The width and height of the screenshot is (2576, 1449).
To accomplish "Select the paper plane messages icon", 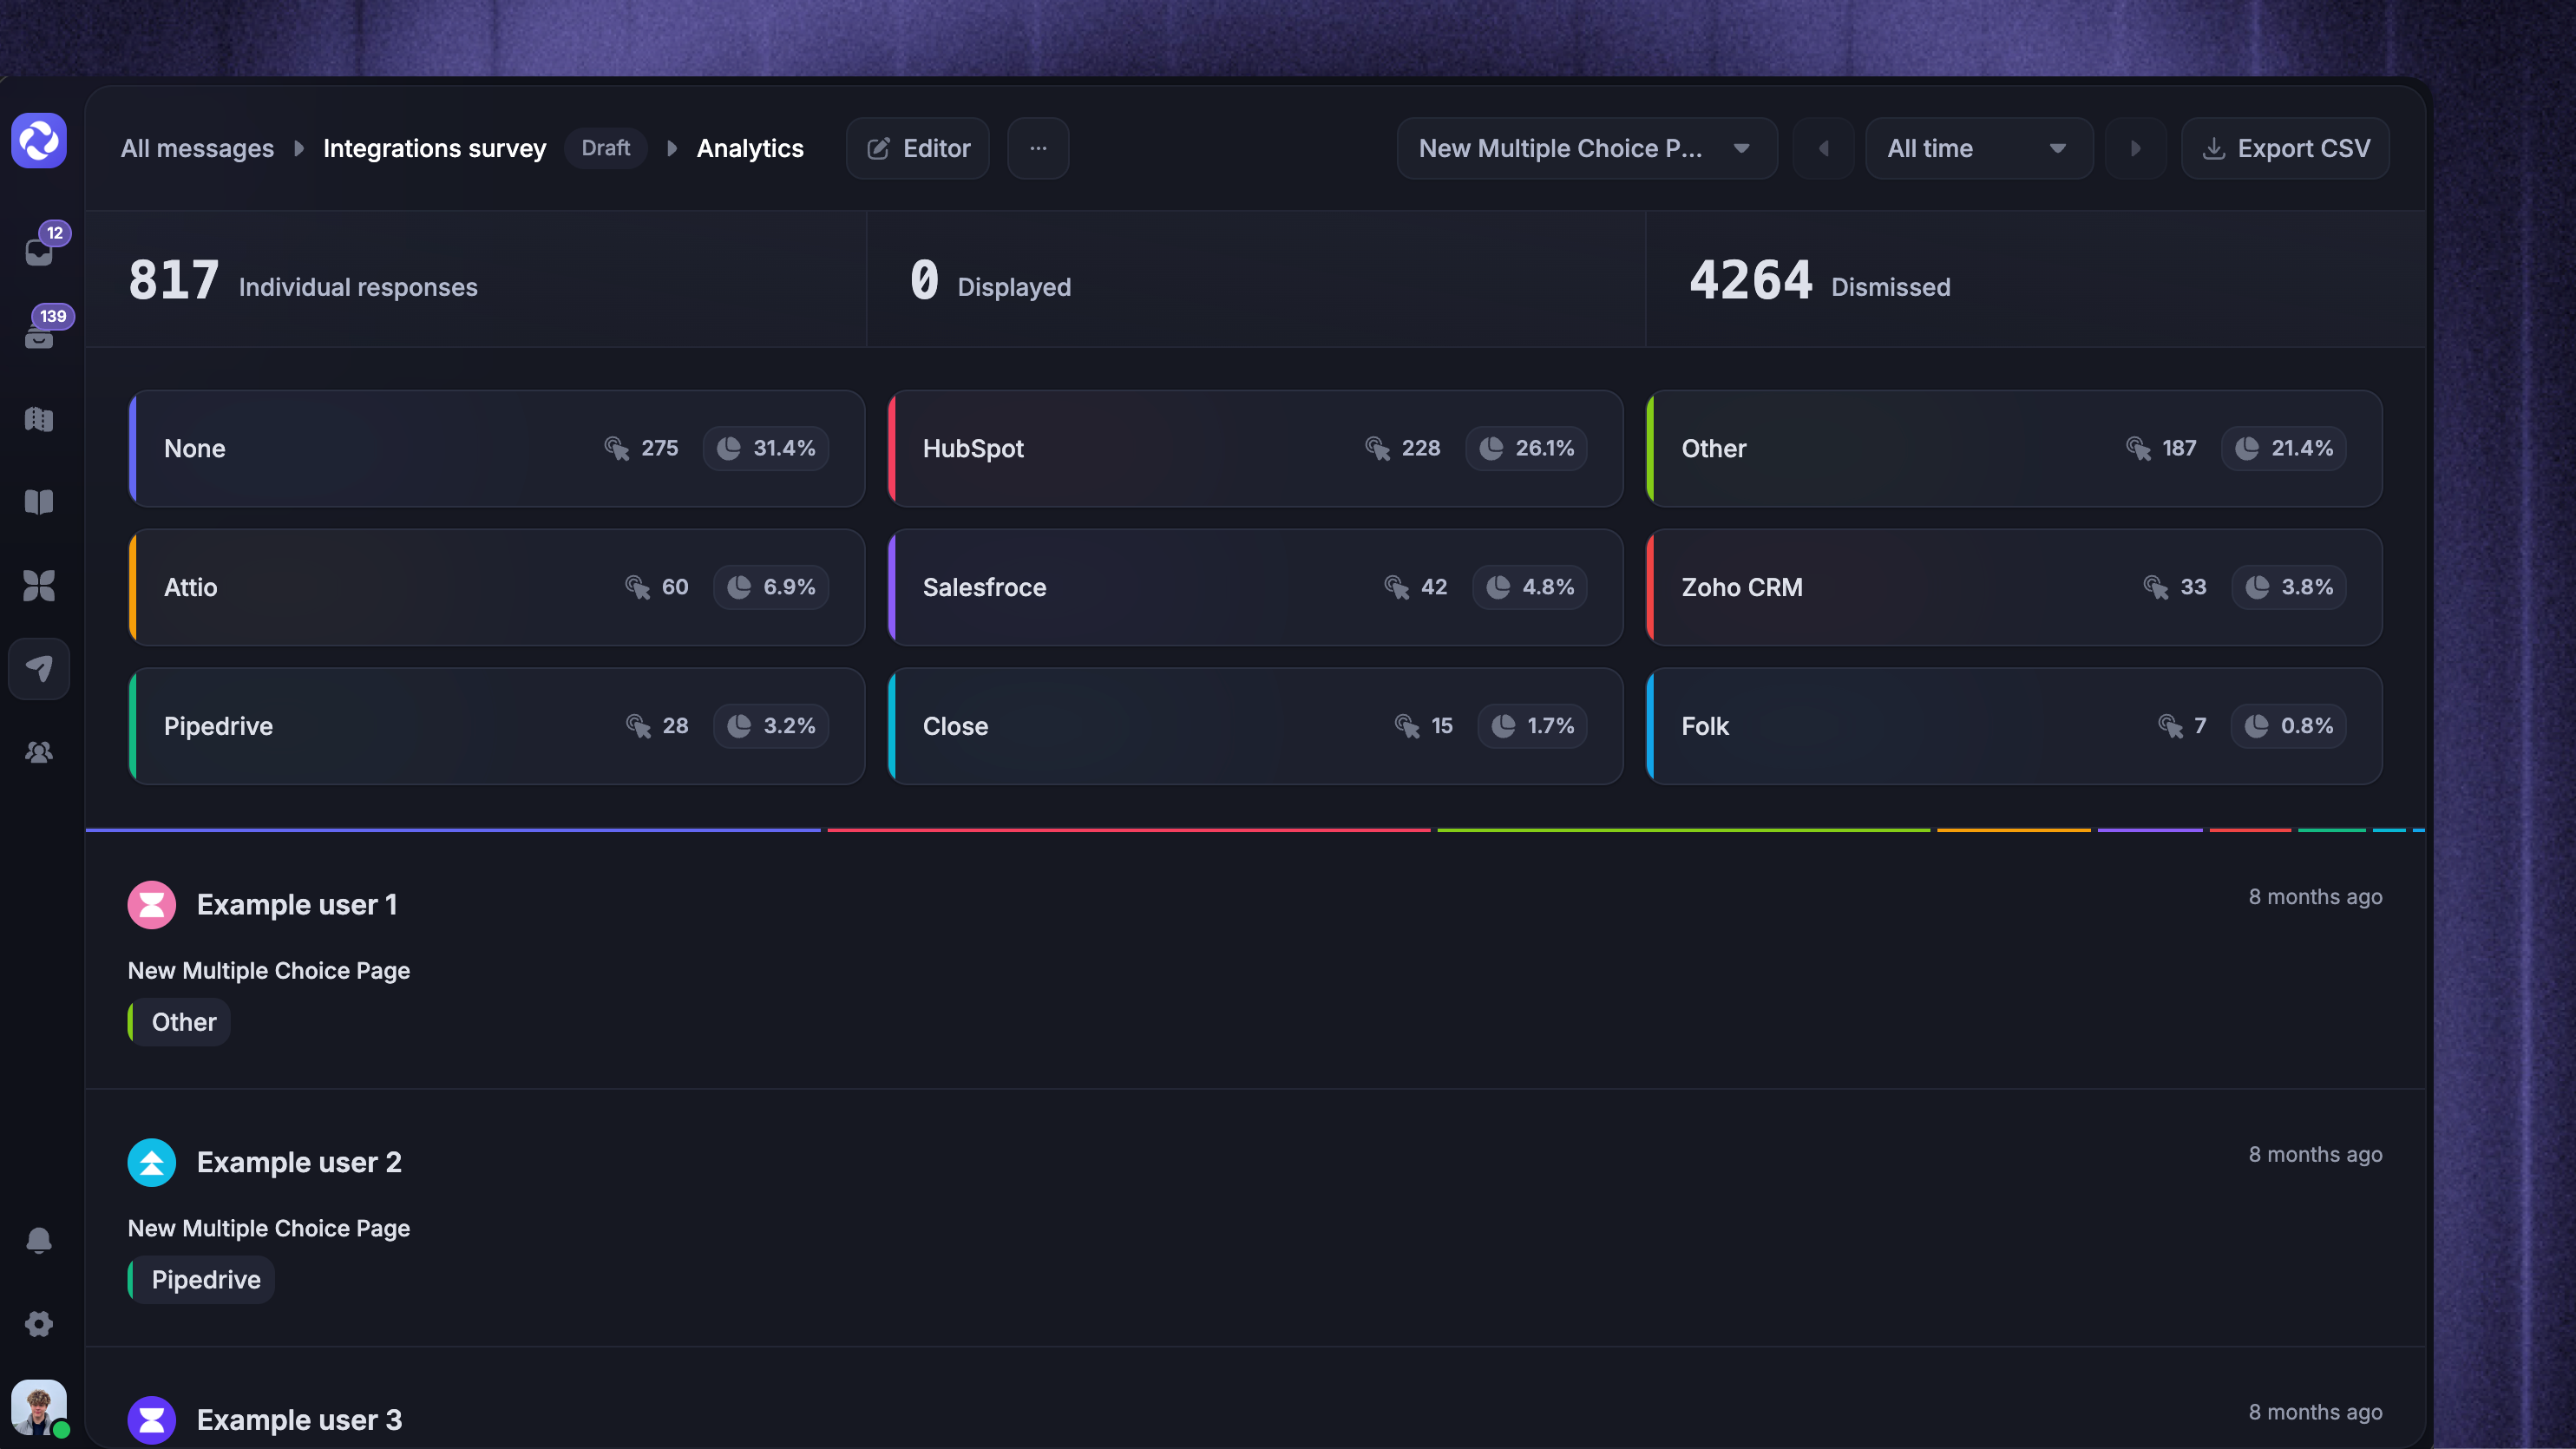I will click(x=39, y=668).
